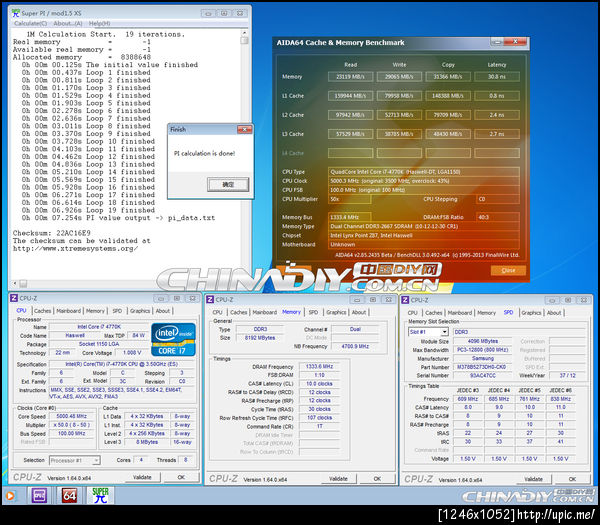Click OK in the right CPU-Z window
Image resolution: width=600 pixels, height=525 pixels.
572,479
